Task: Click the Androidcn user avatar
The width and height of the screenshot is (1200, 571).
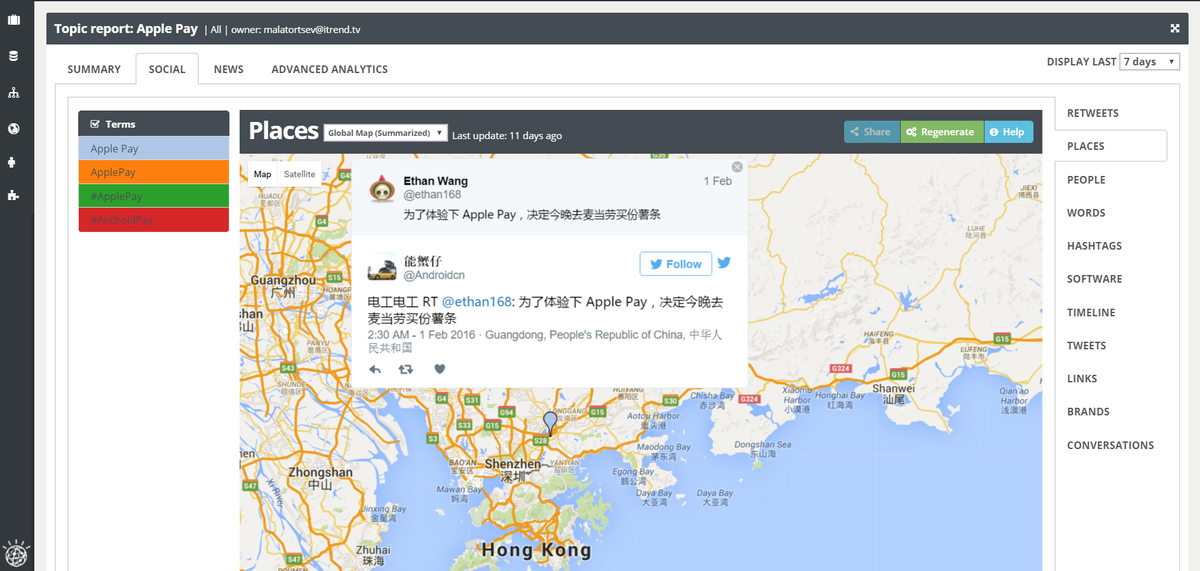Action: pyautogui.click(x=382, y=269)
